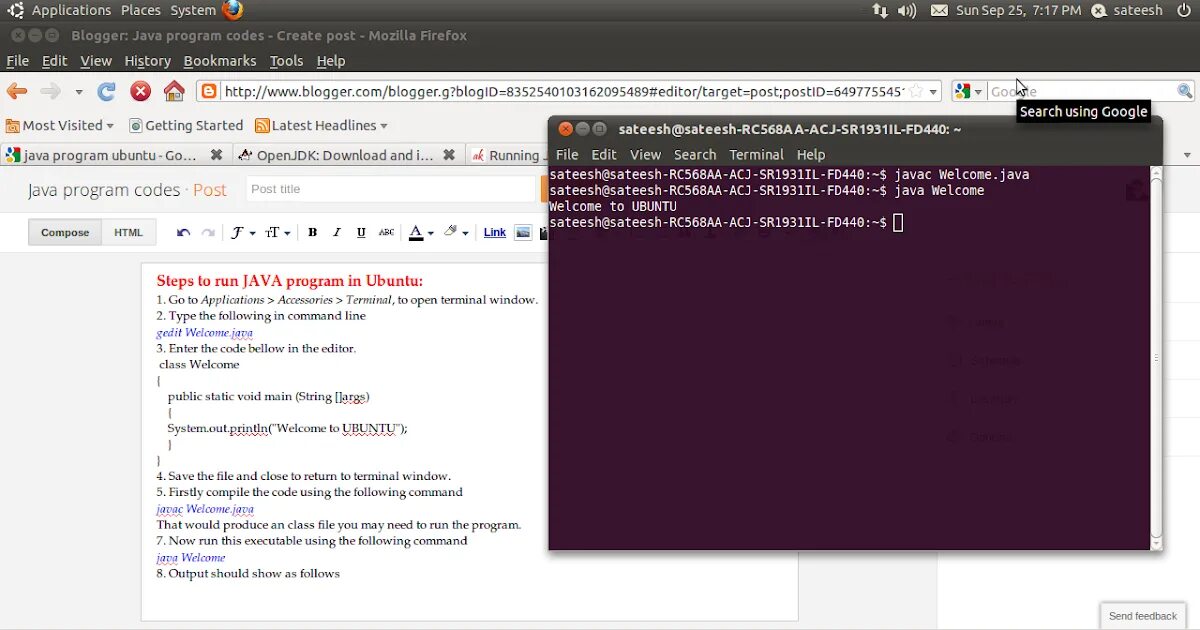Screen dimensions: 1200x630
Task: Open the Terminal window's Edit menu
Action: (604, 155)
